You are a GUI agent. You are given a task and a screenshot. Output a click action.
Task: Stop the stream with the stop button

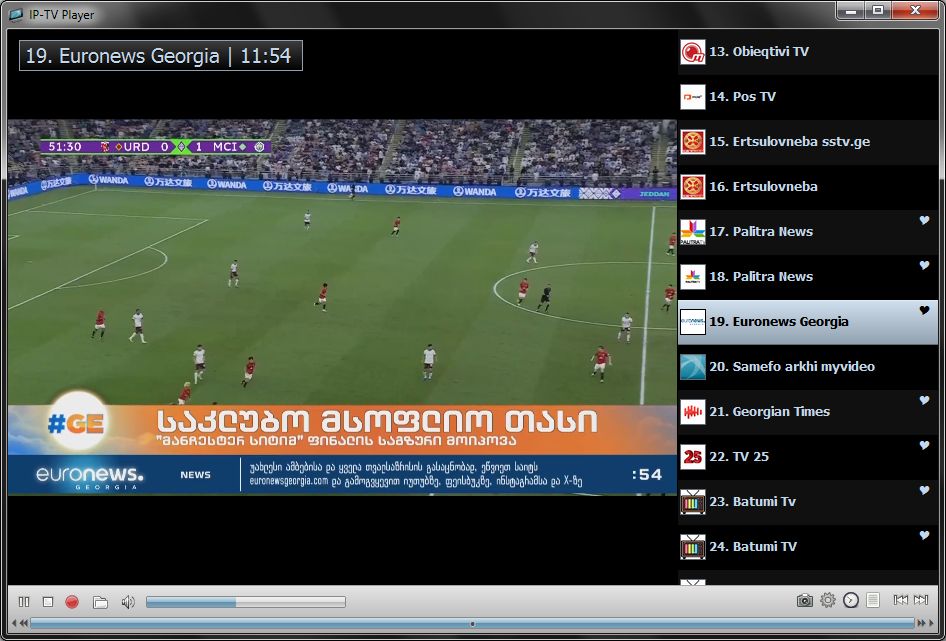48,601
